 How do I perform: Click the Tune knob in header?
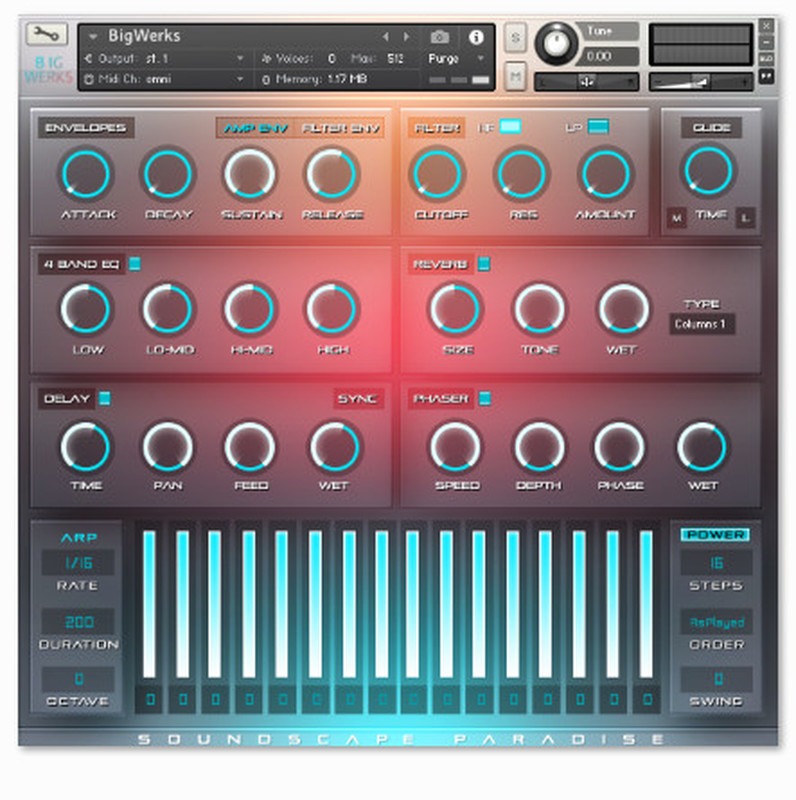pyautogui.click(x=556, y=43)
